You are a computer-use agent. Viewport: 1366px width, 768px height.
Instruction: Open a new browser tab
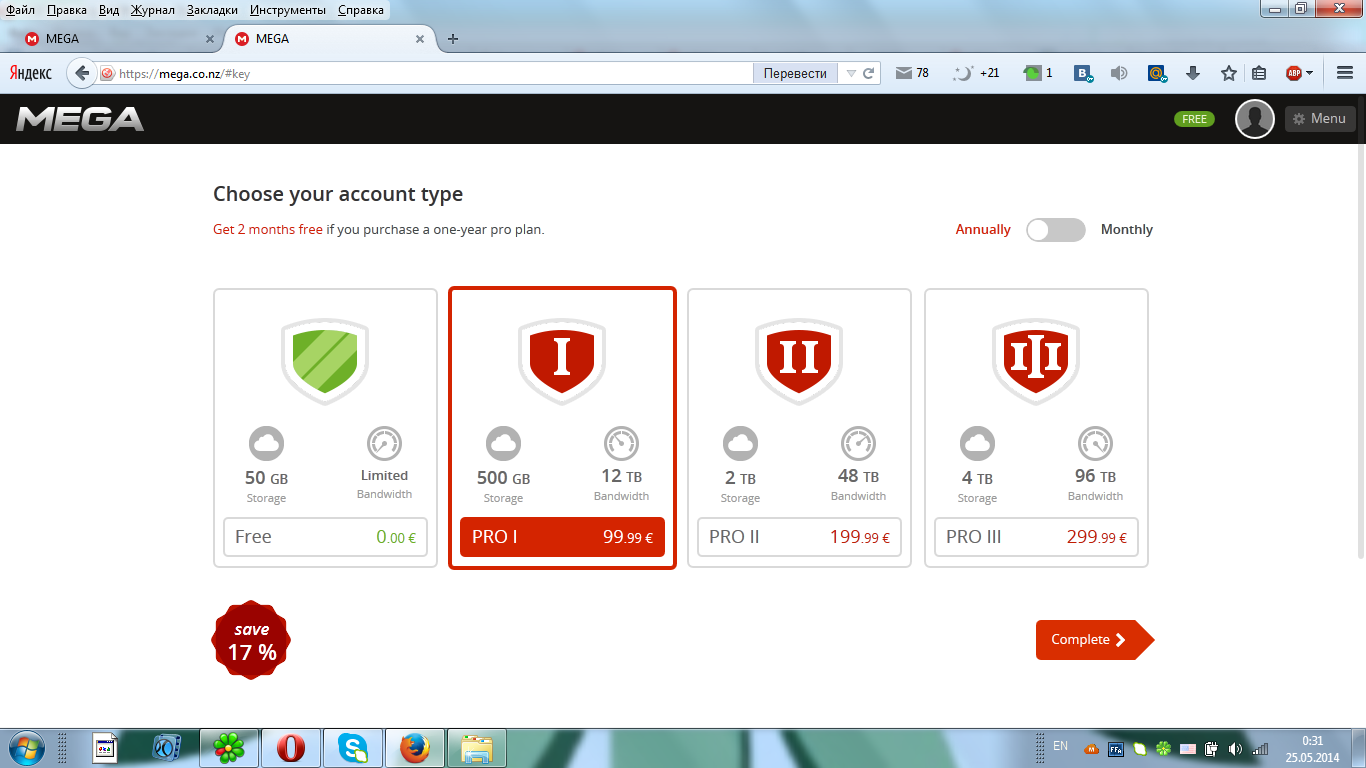(453, 39)
